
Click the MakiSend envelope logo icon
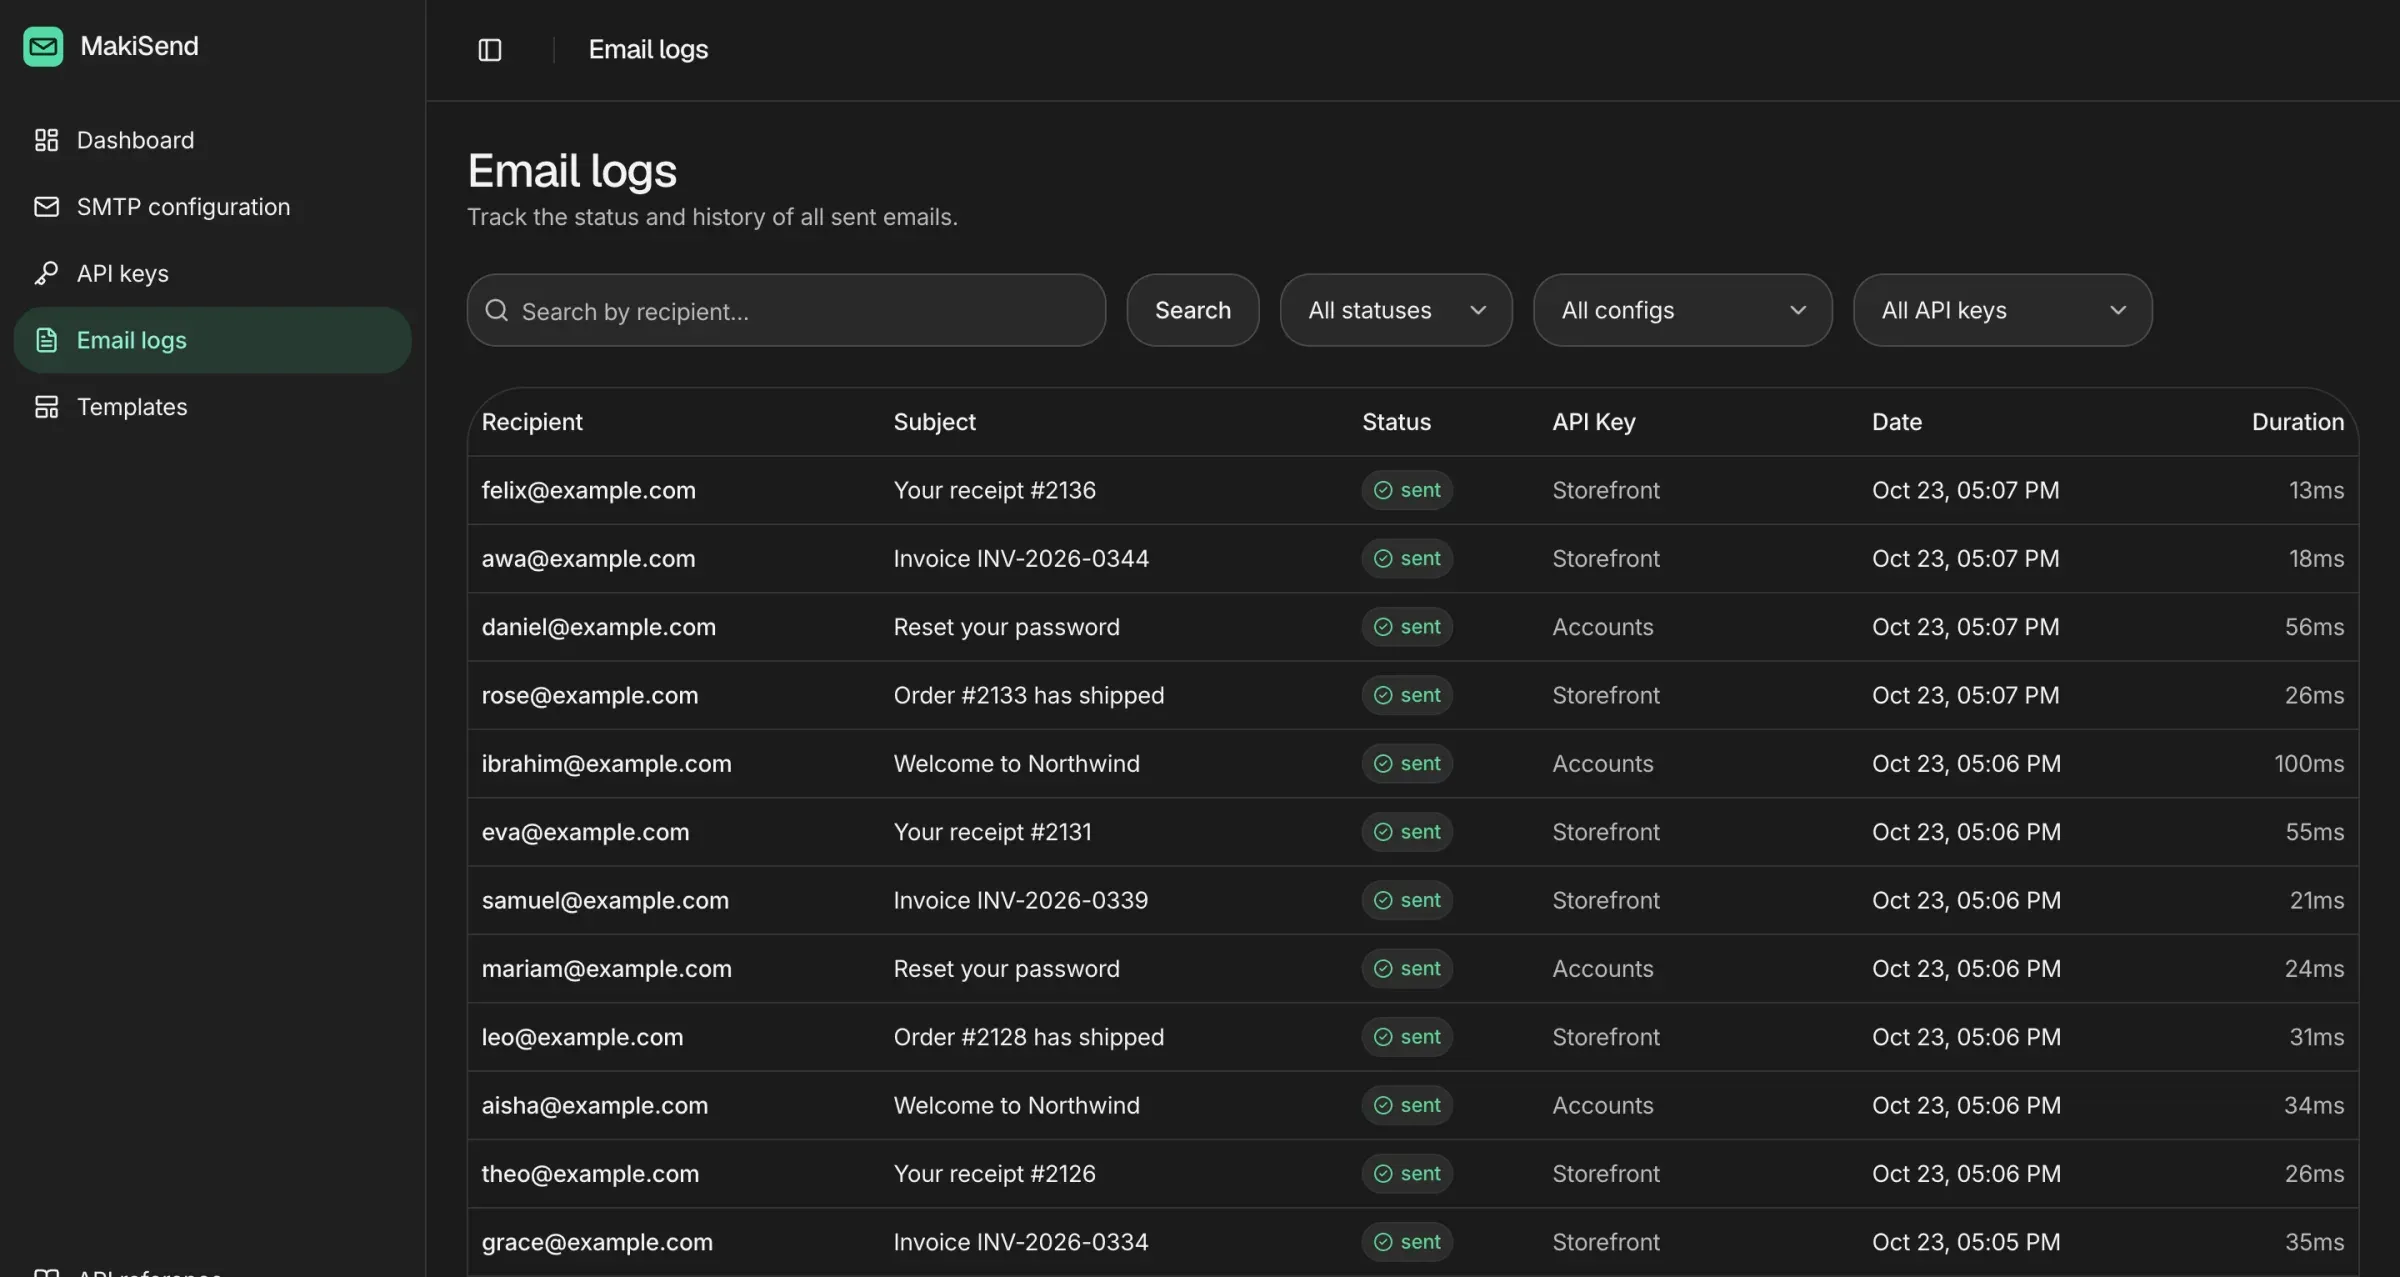coord(43,46)
